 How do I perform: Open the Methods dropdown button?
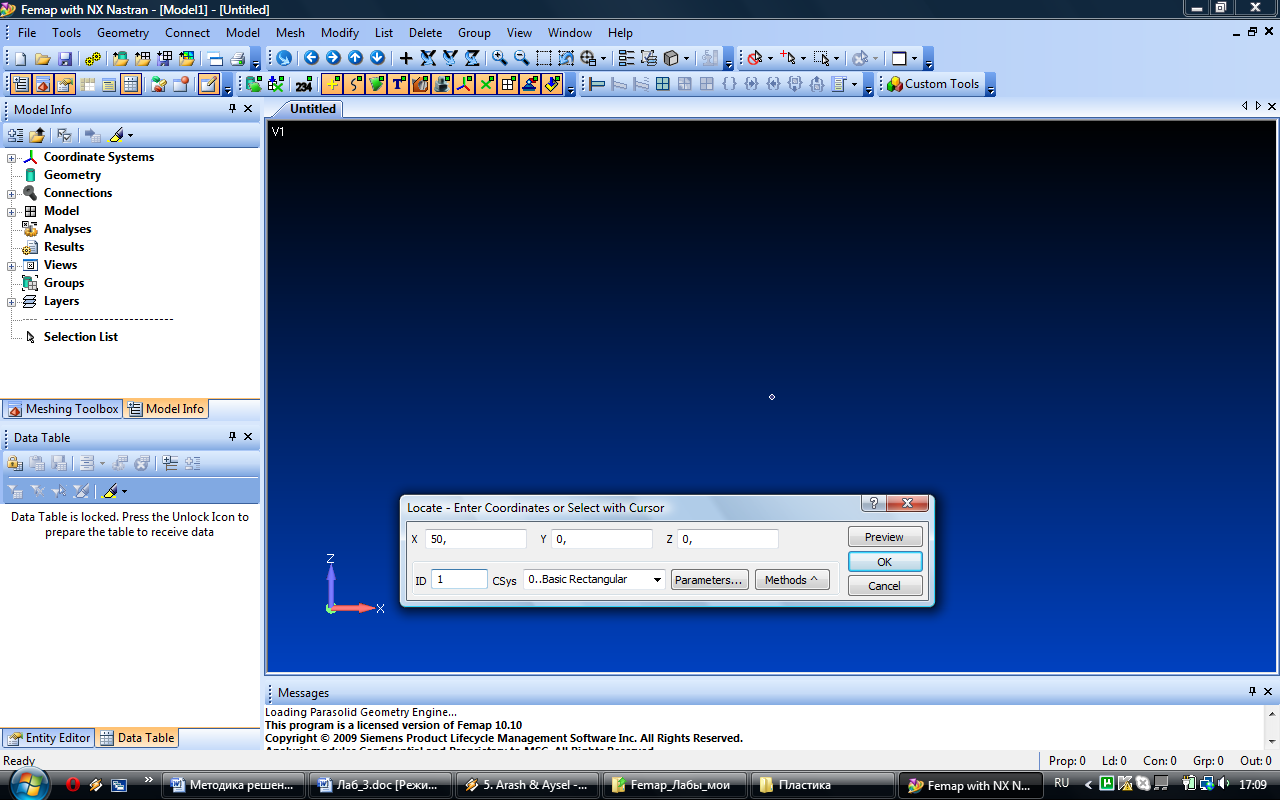pos(792,579)
